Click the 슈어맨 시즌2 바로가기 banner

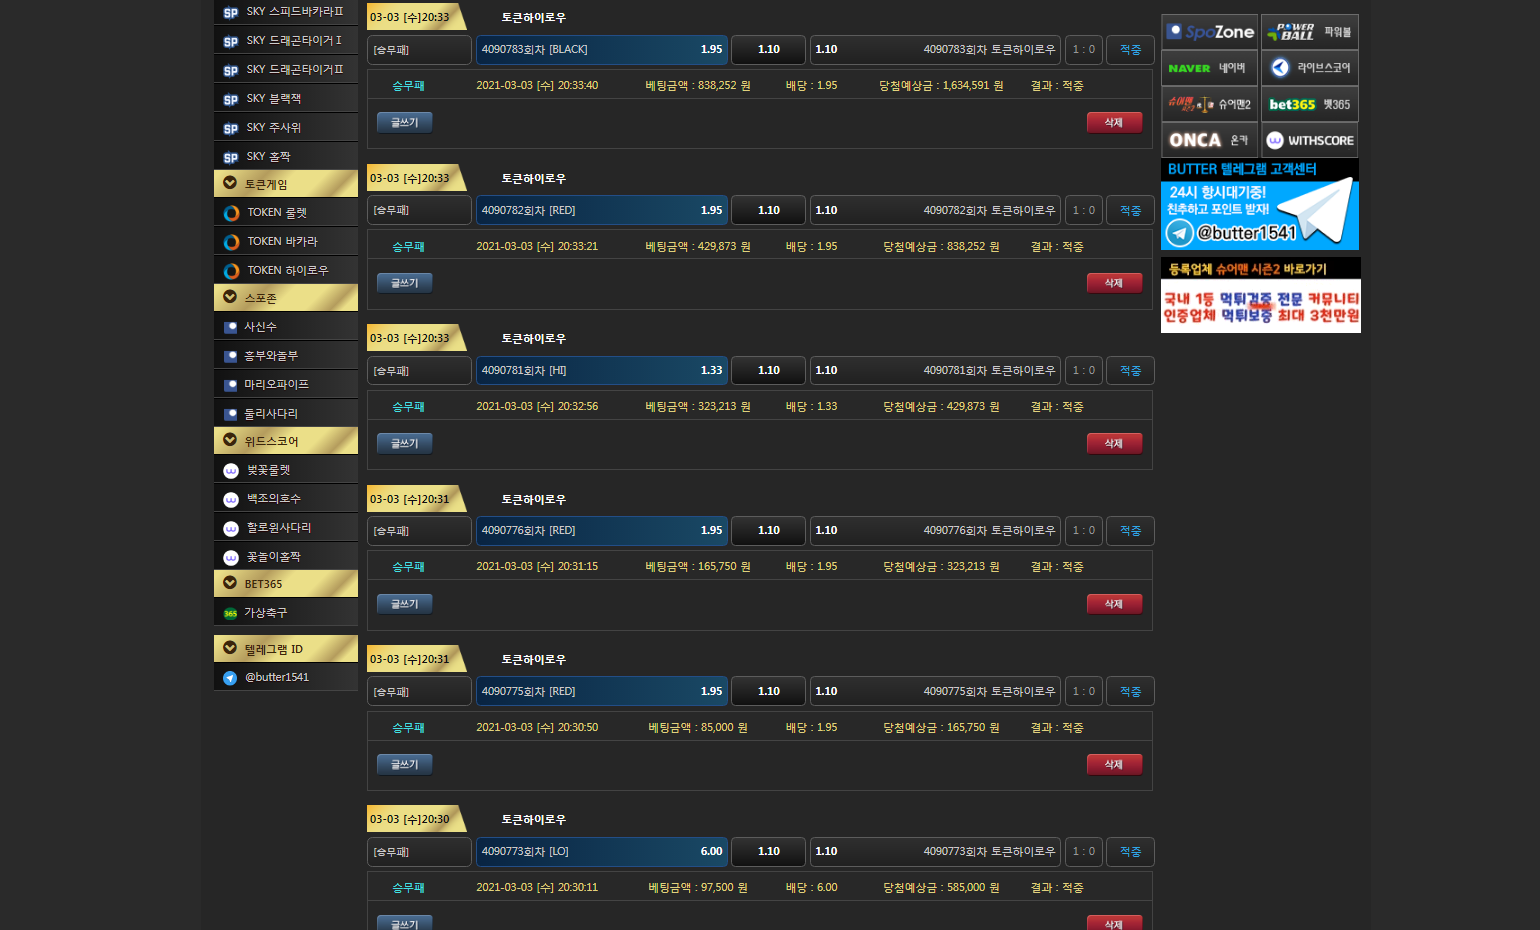click(1260, 296)
